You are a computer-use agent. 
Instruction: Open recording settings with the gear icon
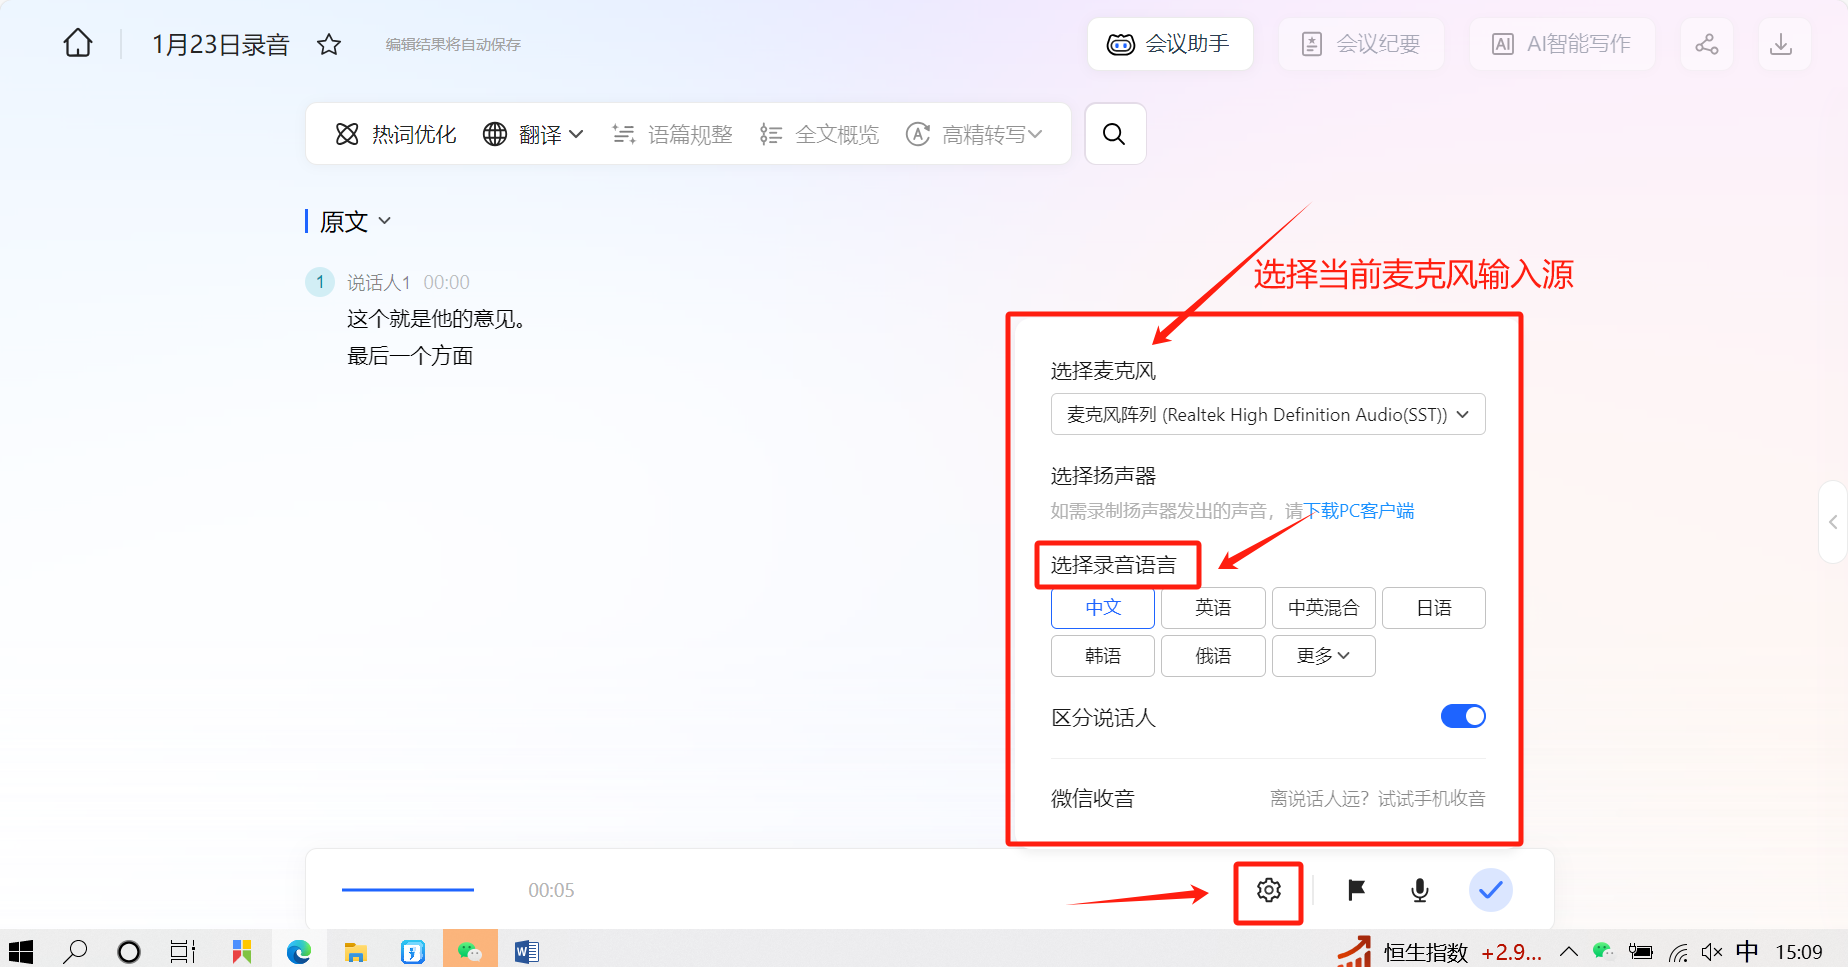1268,889
